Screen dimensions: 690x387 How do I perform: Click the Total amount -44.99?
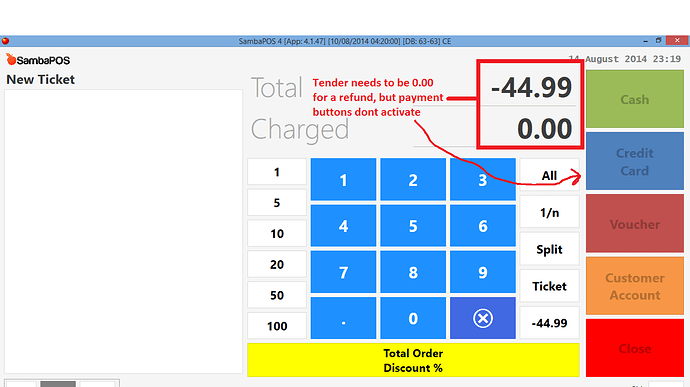532,87
